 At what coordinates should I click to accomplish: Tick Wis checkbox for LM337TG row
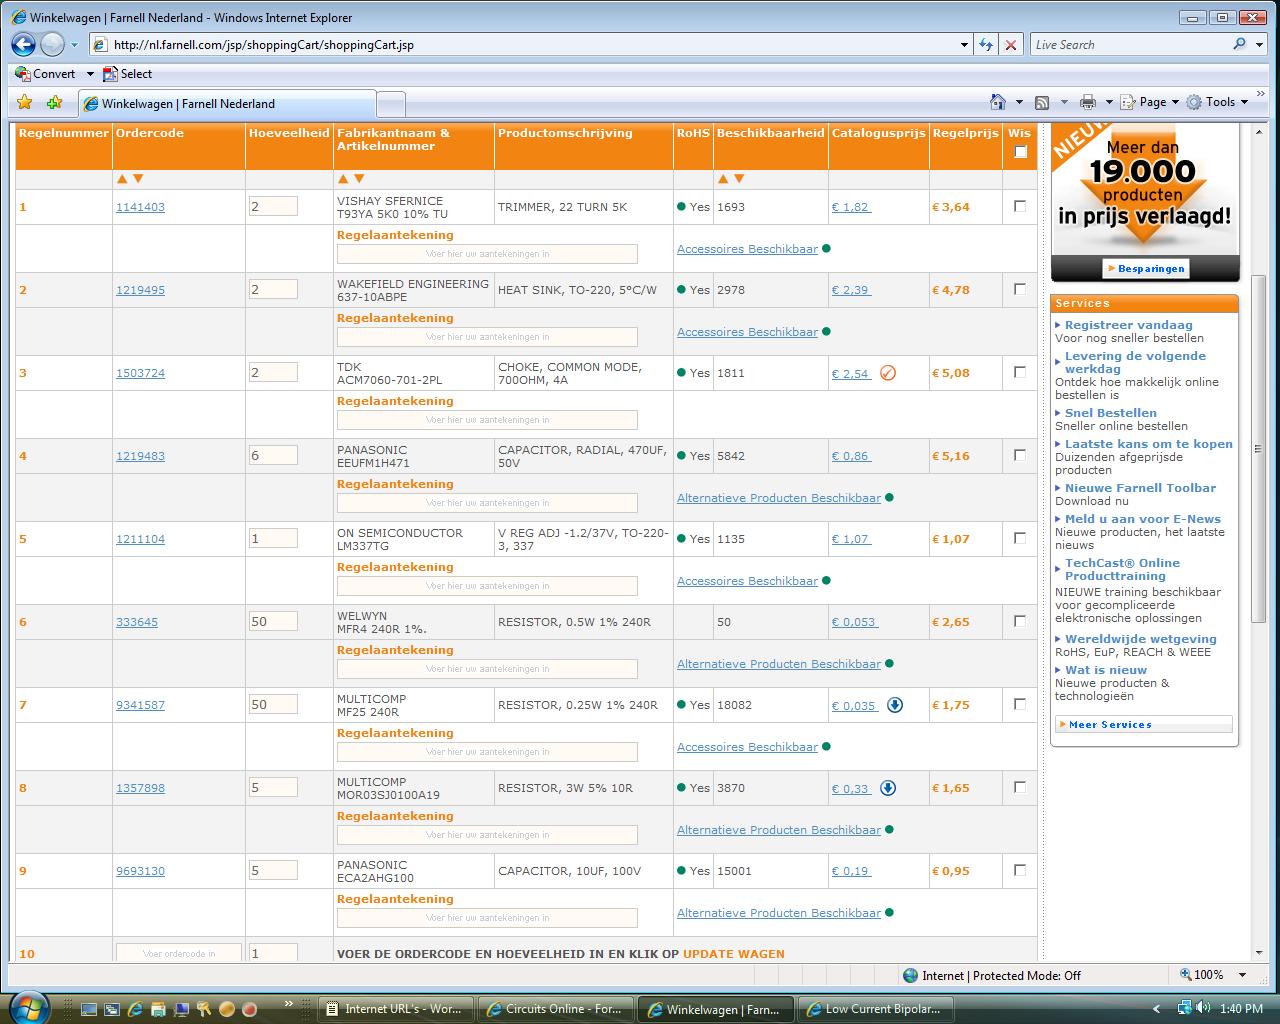coord(1020,538)
